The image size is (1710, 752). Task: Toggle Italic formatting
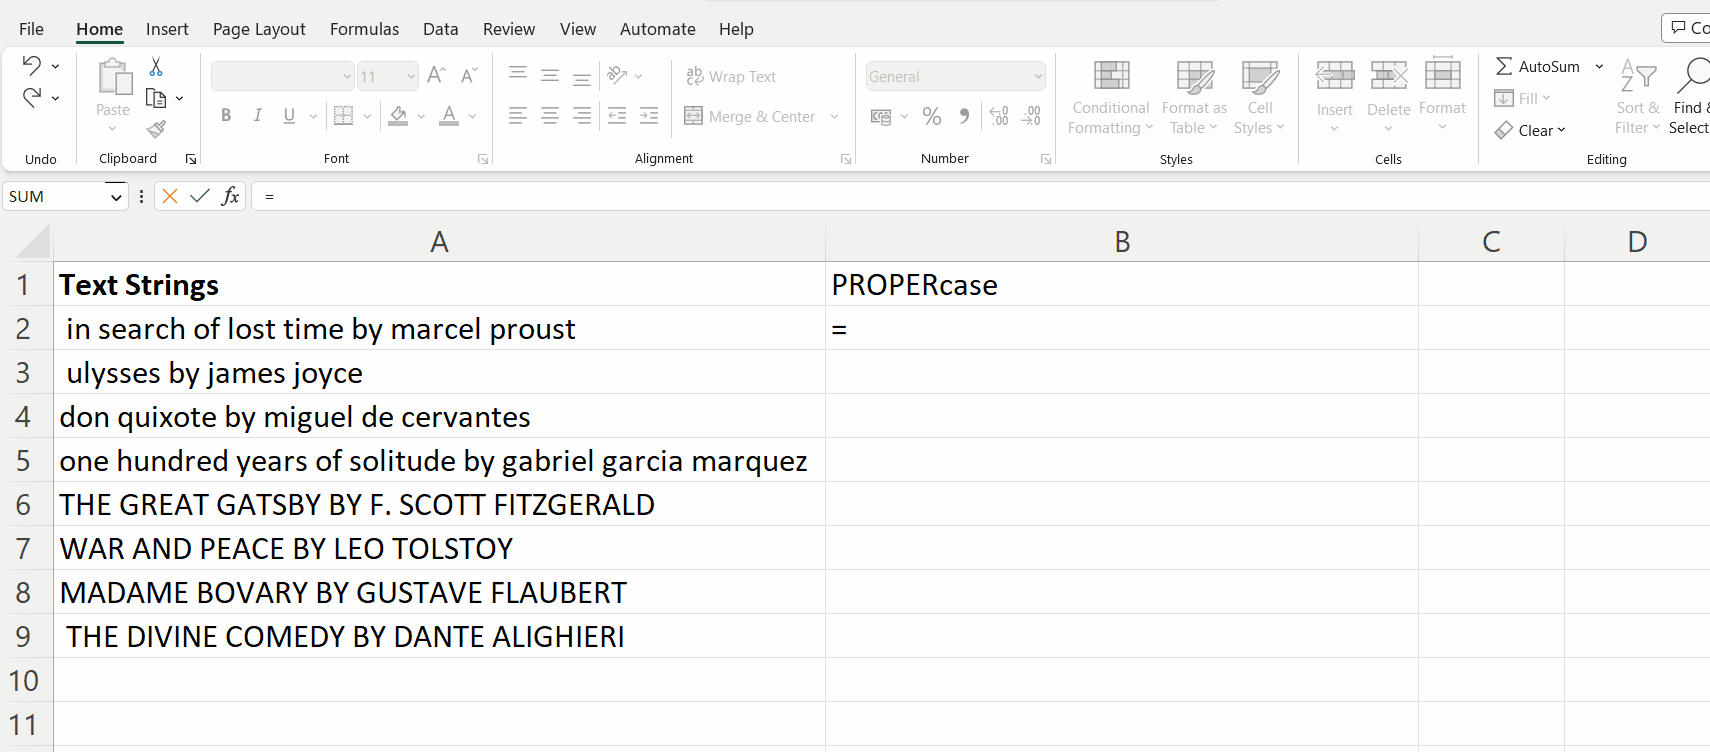click(x=258, y=116)
